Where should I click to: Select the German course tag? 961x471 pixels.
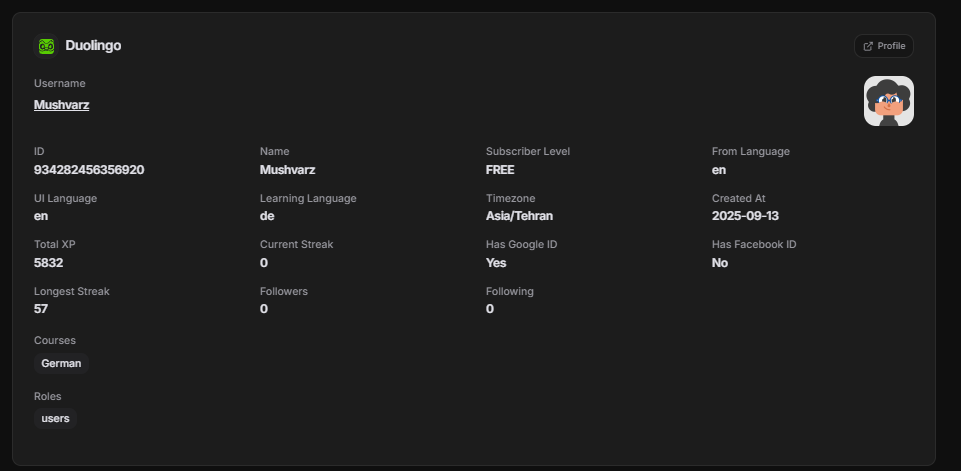click(x=61, y=363)
